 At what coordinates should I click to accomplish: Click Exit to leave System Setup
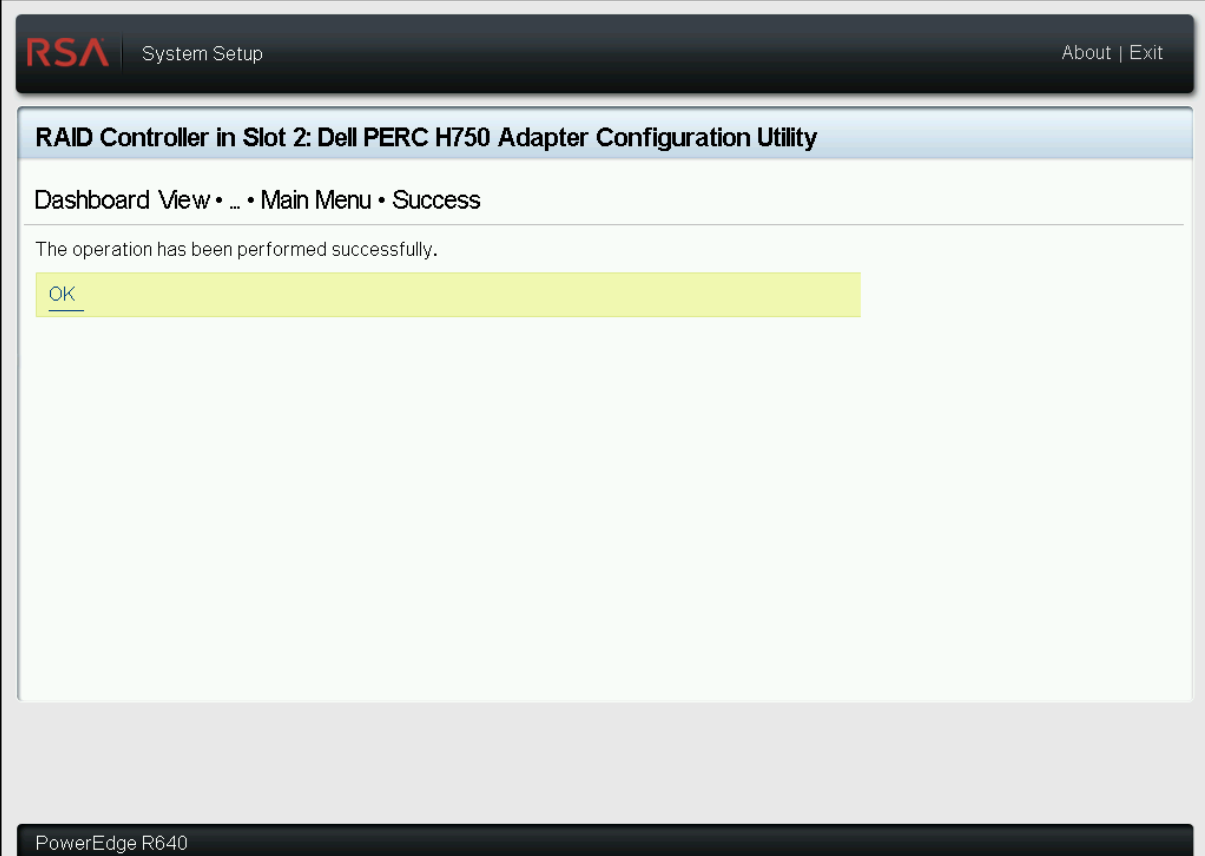pyautogui.click(x=1146, y=53)
